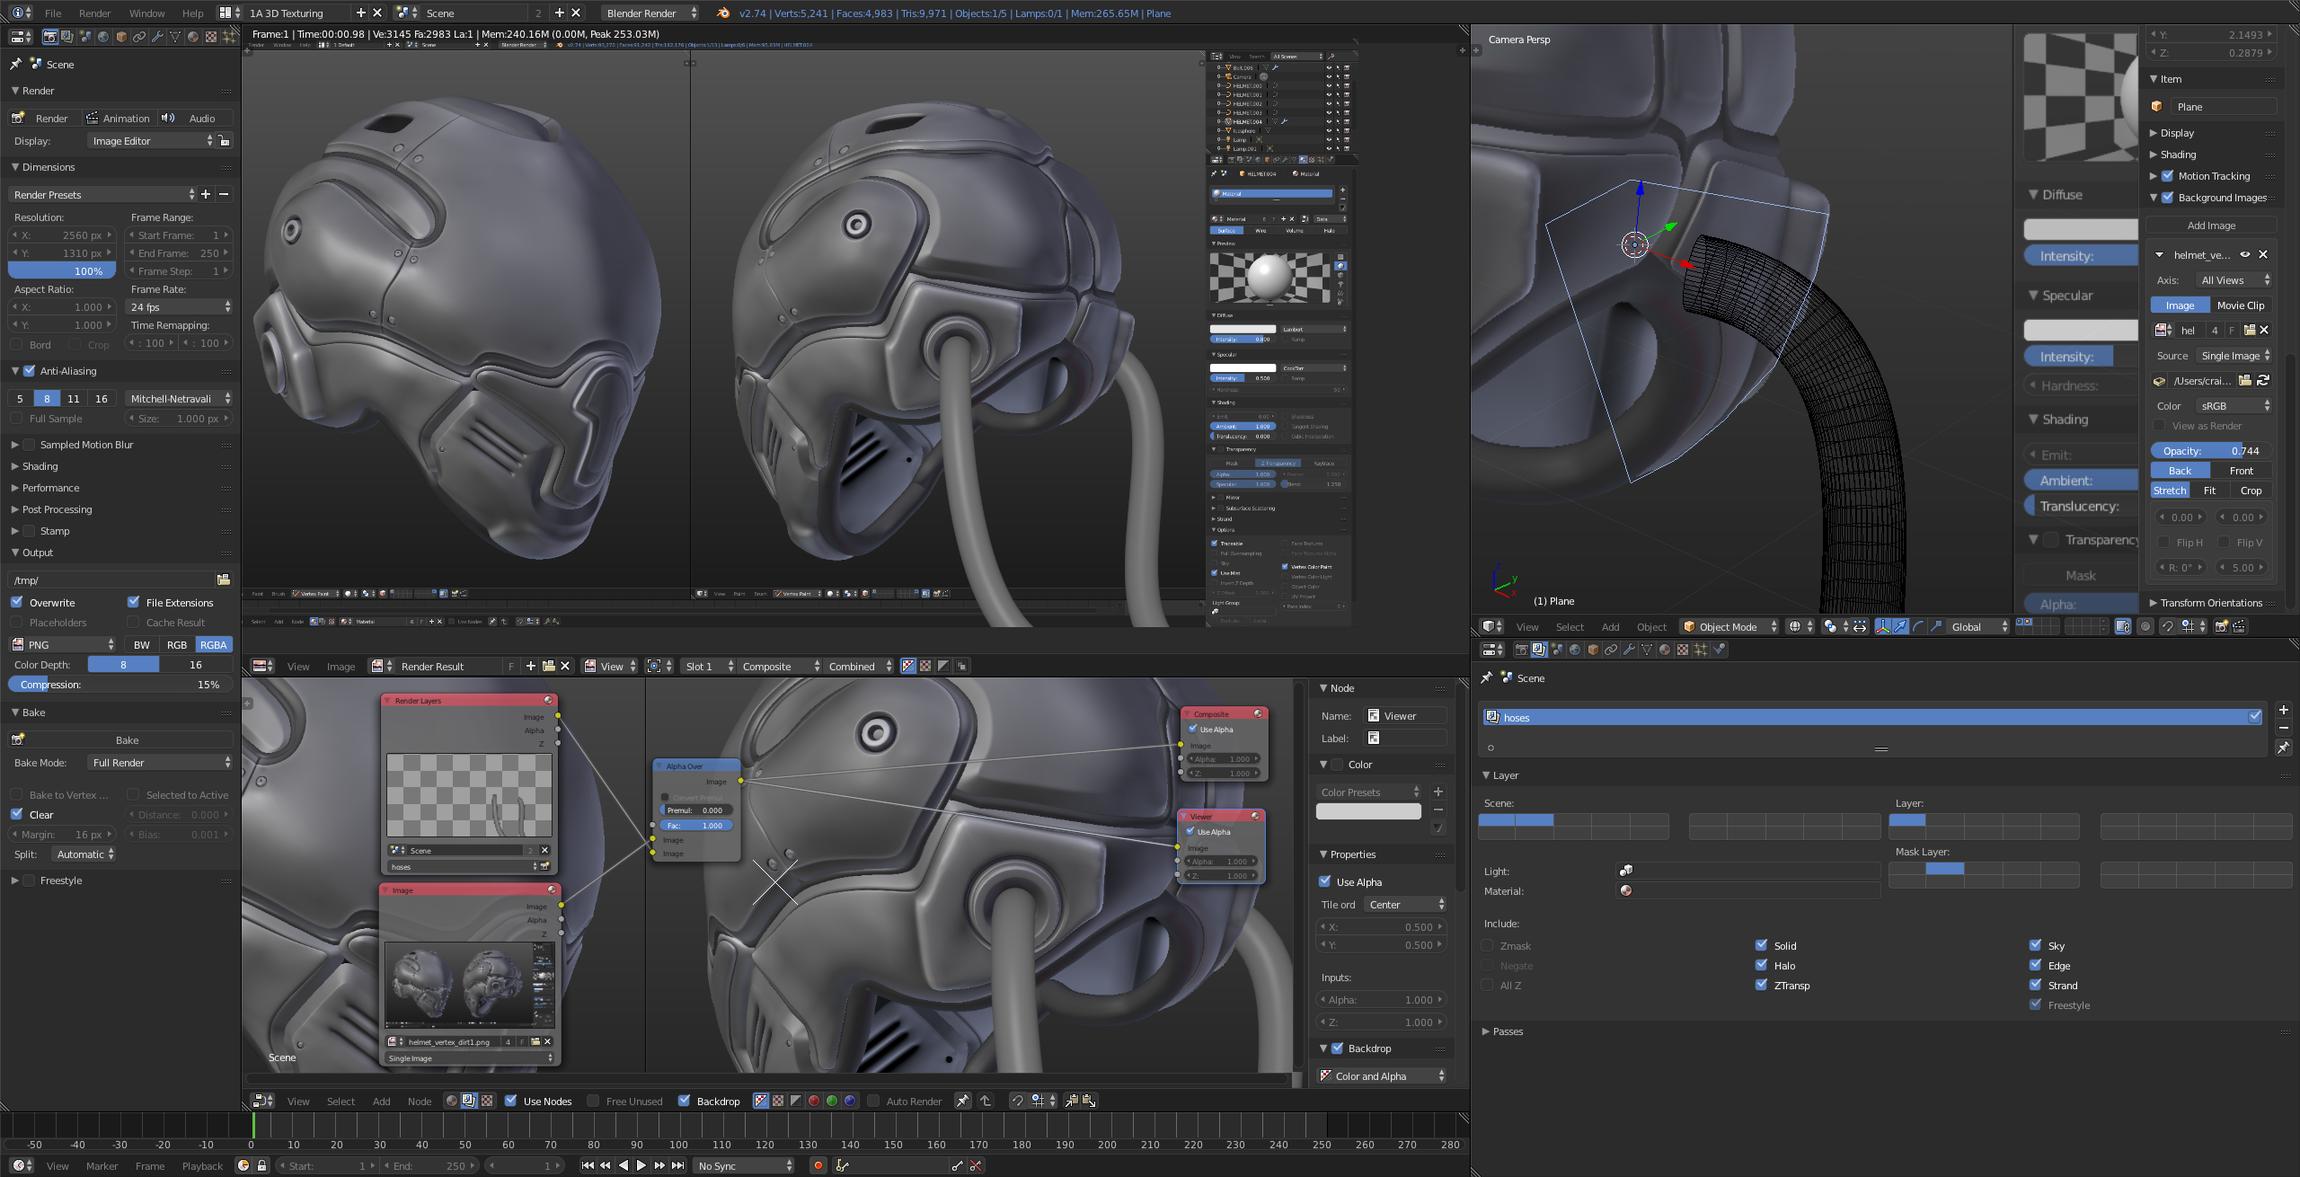The width and height of the screenshot is (2300, 1177).
Task: Jump to the last frame in timeline
Action: click(678, 1166)
